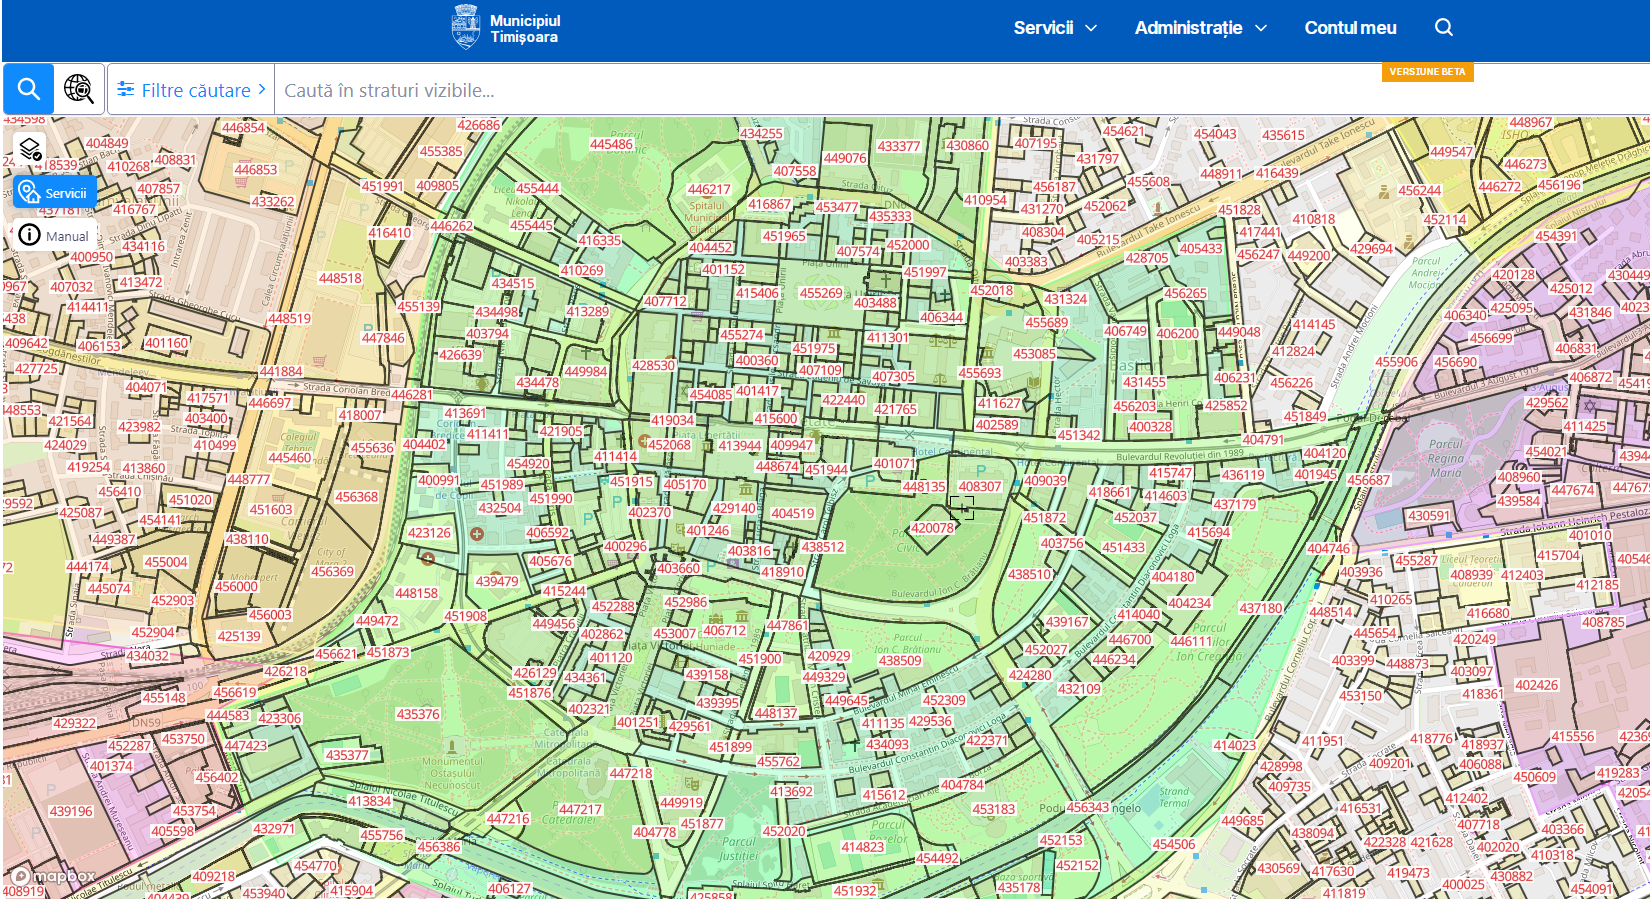Select parcel label 402426
This screenshot has height=899, width=1650.
(x=1537, y=685)
